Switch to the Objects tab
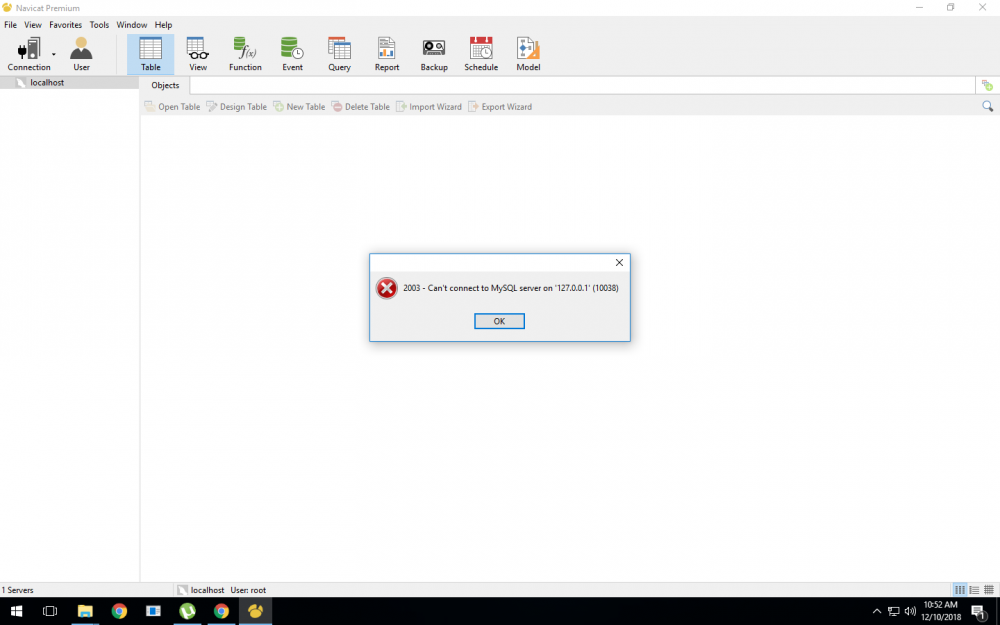The image size is (1000, 625). point(165,86)
